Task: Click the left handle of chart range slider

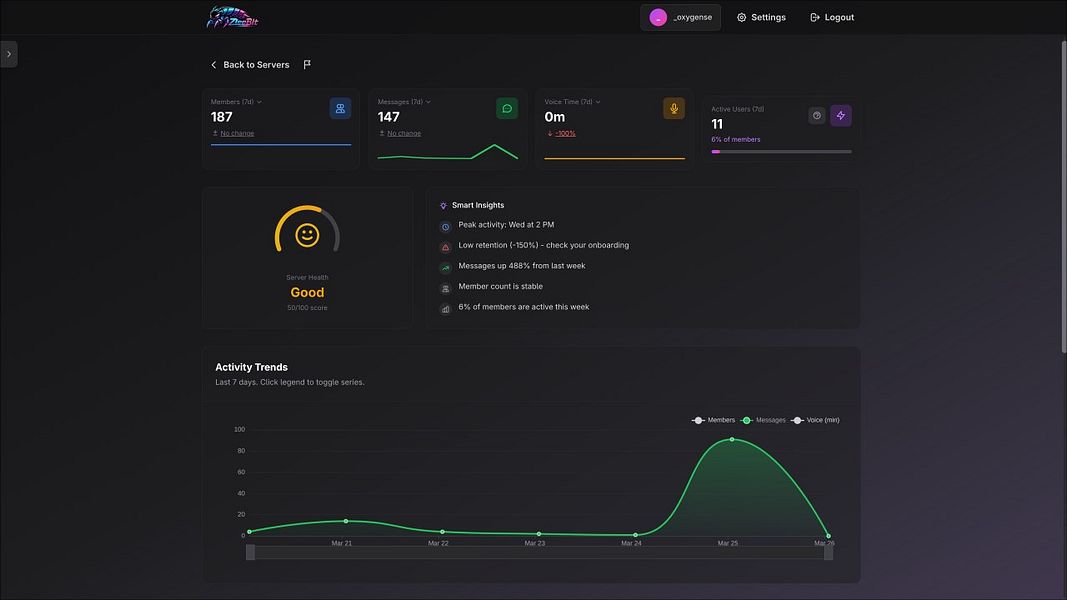Action: click(250, 552)
